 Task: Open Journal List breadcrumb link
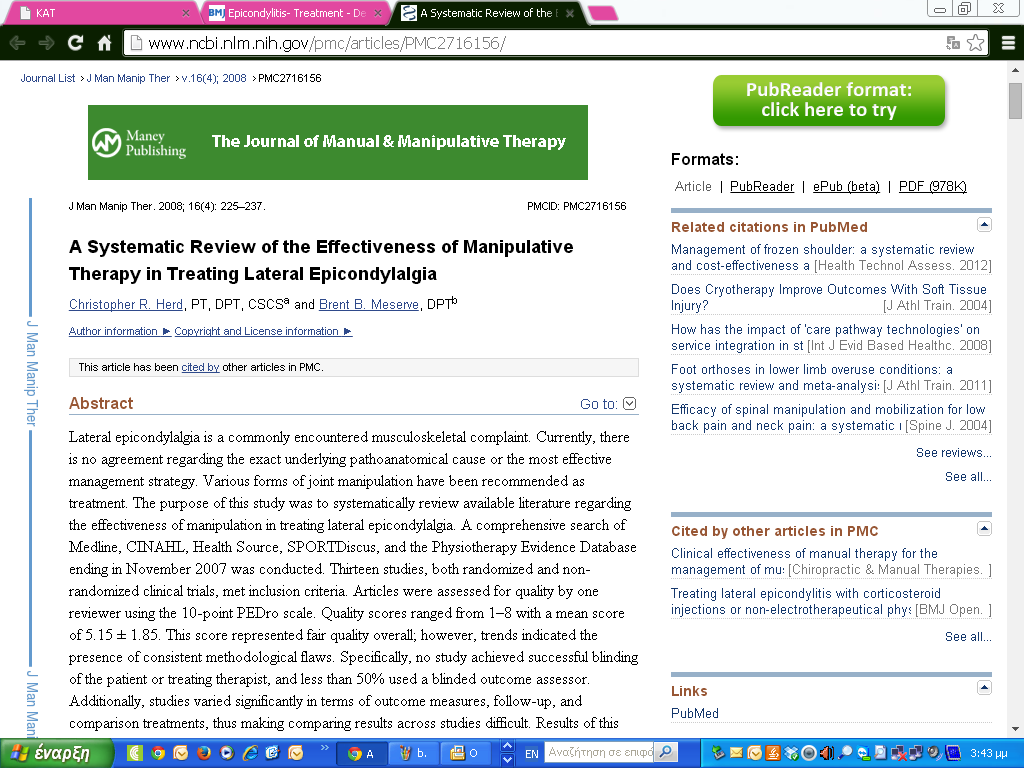[48, 78]
